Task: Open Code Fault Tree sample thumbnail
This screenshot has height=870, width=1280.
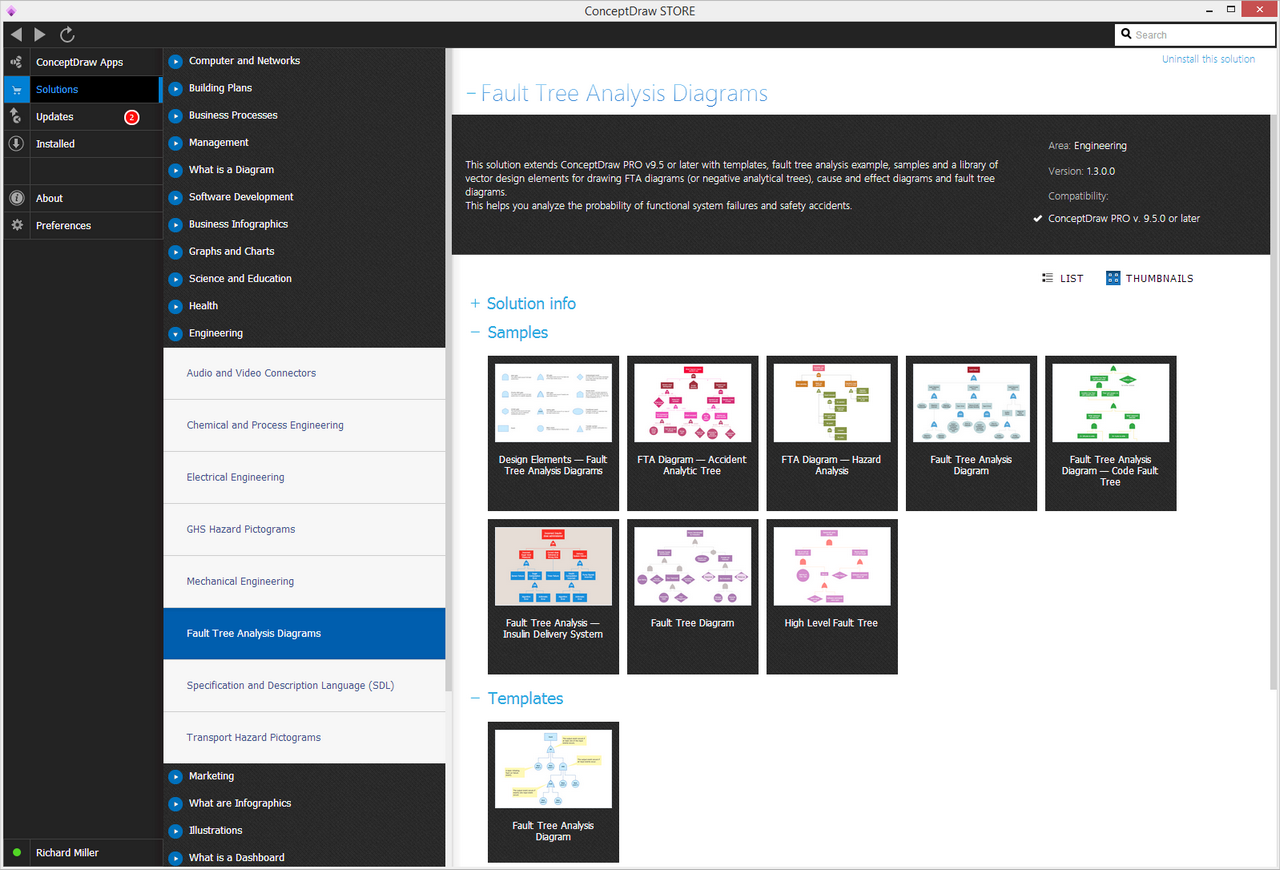Action: click(x=1111, y=433)
